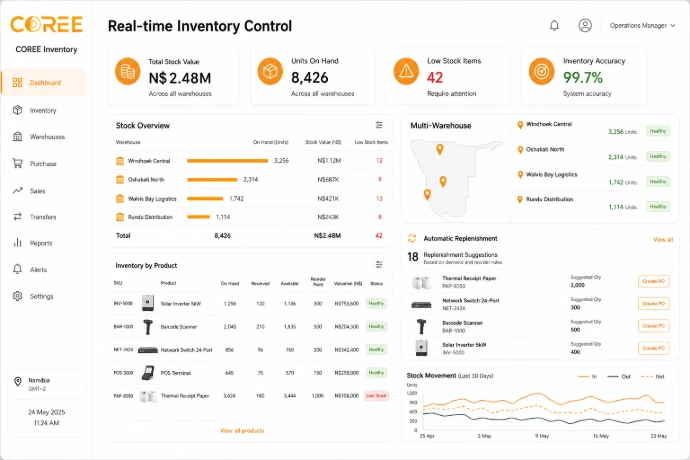The width and height of the screenshot is (690, 460).
Task: Click the Low Stock status badge
Action: tap(376, 395)
